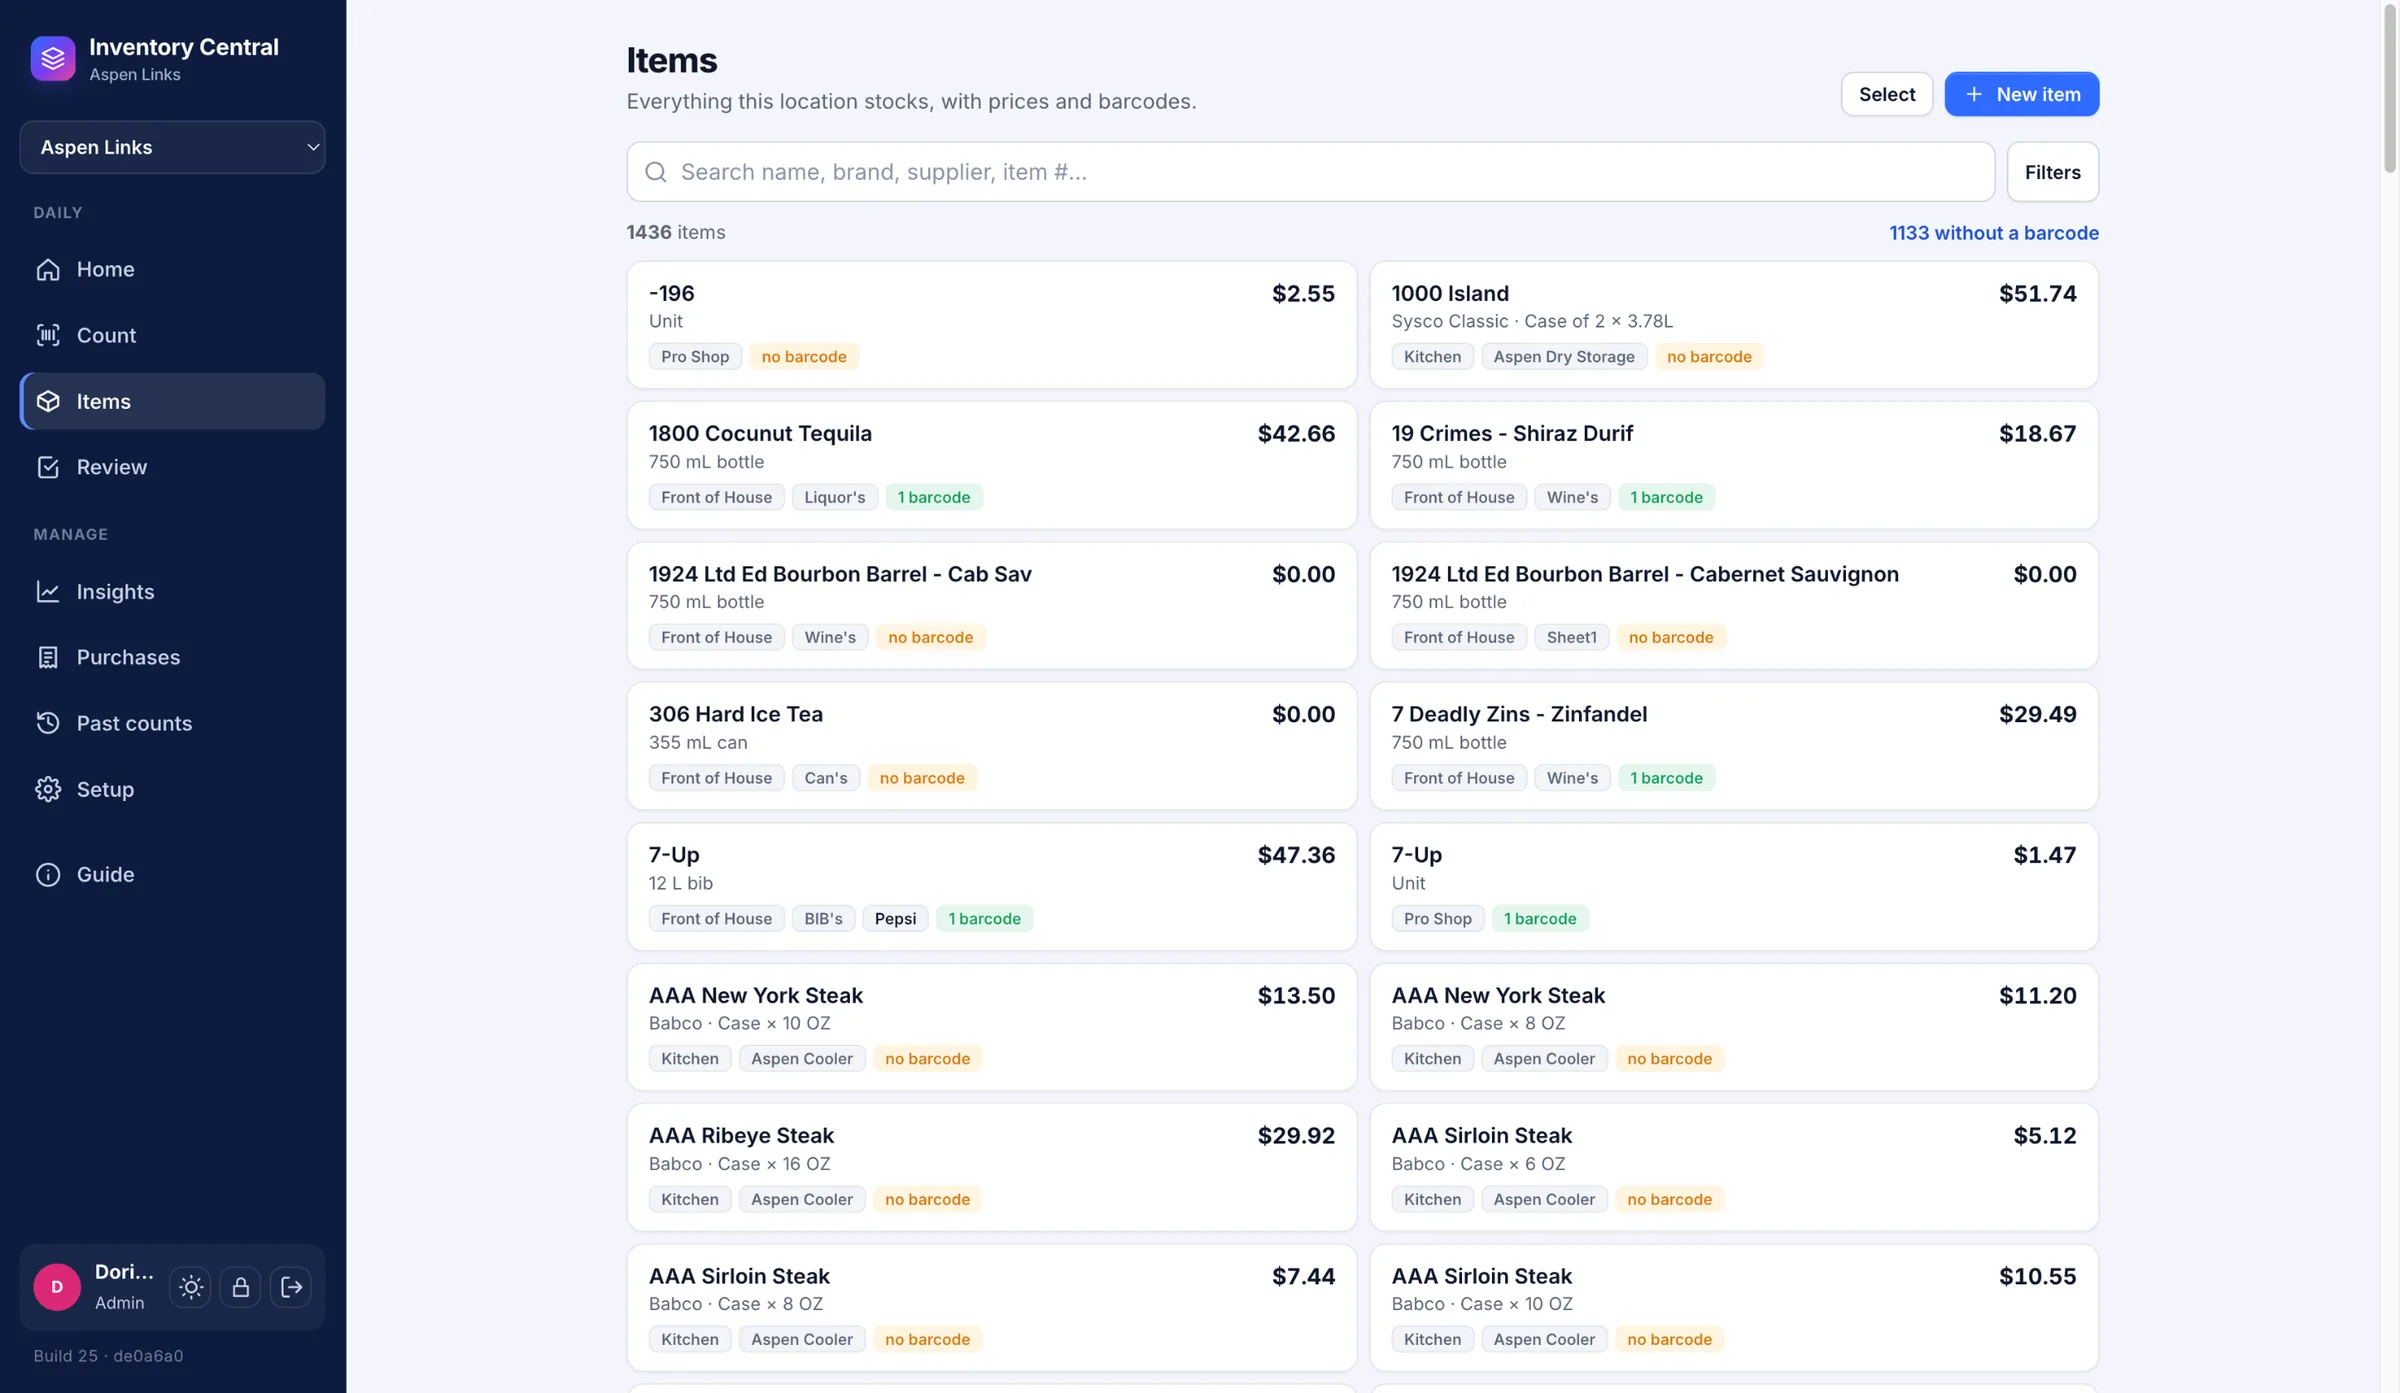Click the Purchases receipt icon
The width and height of the screenshot is (2400, 1393).
click(48, 657)
